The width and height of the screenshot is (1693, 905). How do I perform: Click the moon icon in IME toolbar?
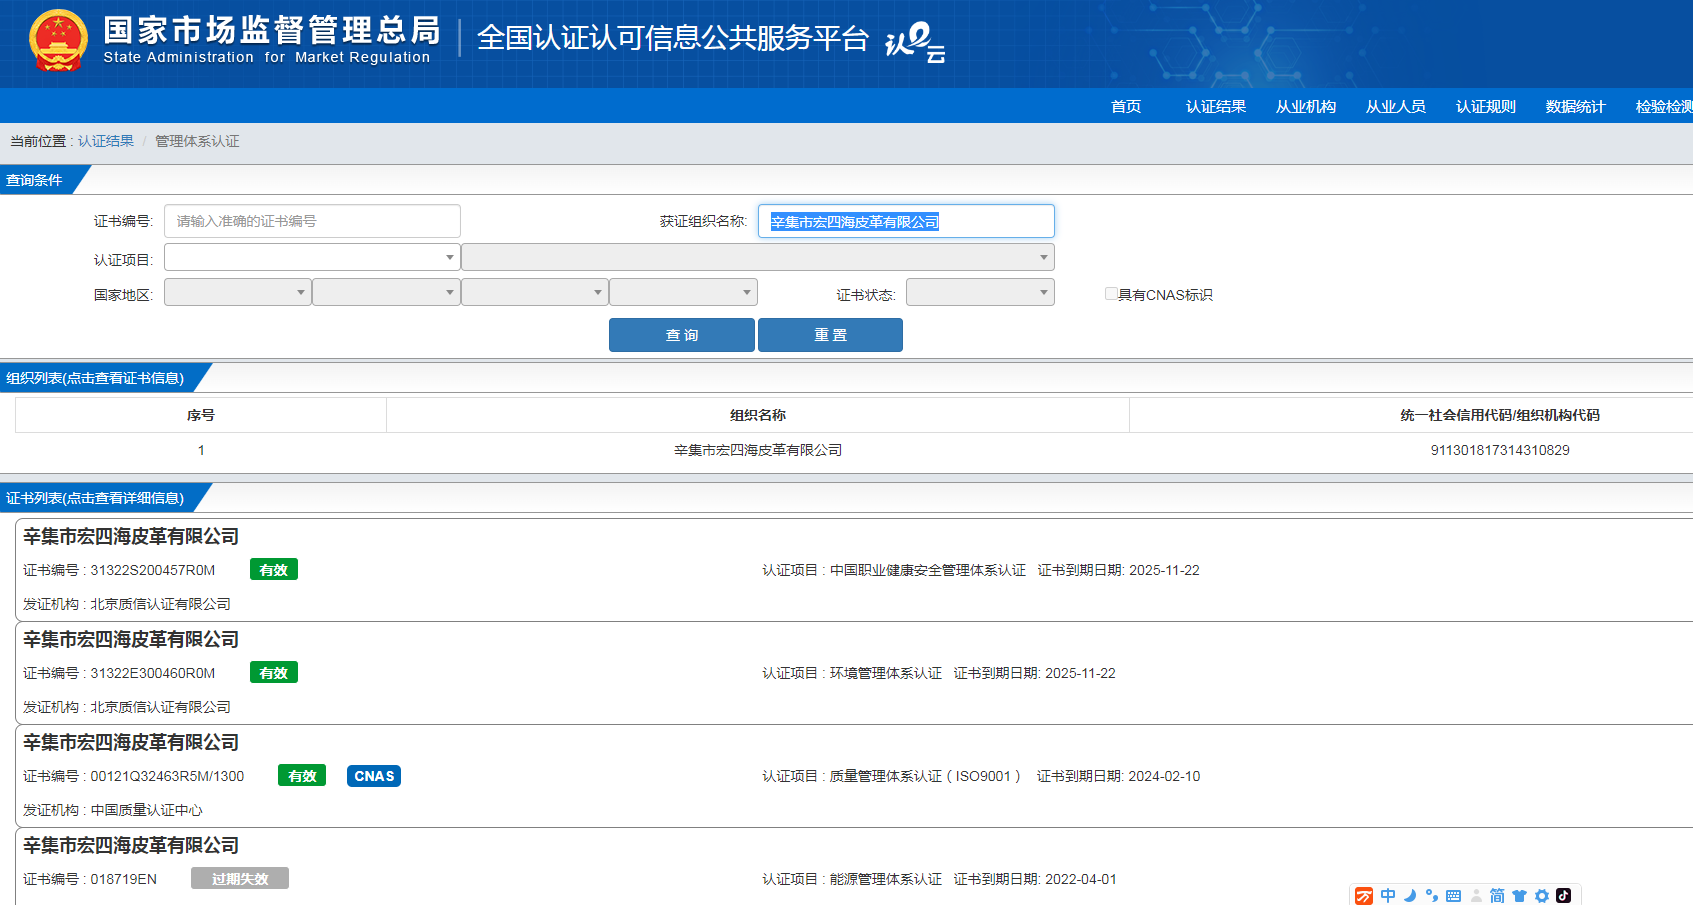1410,896
